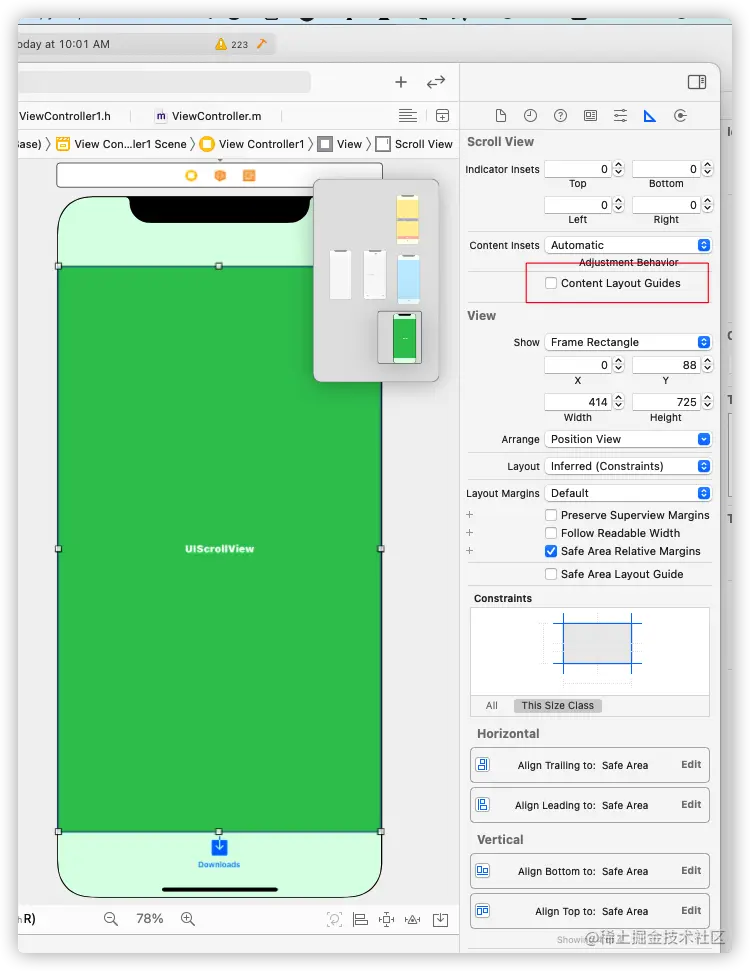Screen dimensions: 750x971
Task: Click the X position field
Action: pyautogui.click(x=578, y=365)
